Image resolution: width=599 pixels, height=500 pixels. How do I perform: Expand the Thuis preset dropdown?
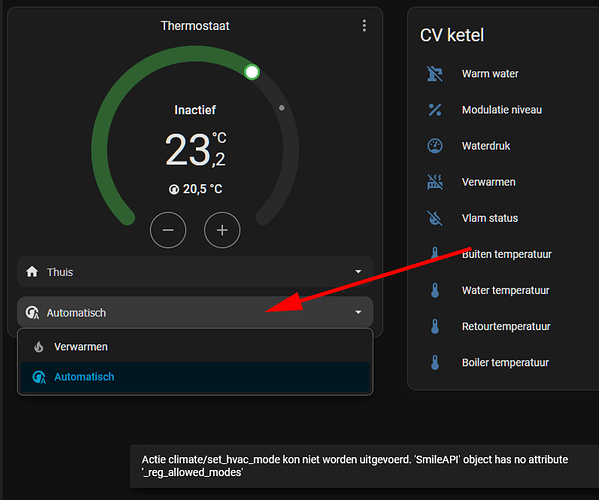(x=195, y=272)
